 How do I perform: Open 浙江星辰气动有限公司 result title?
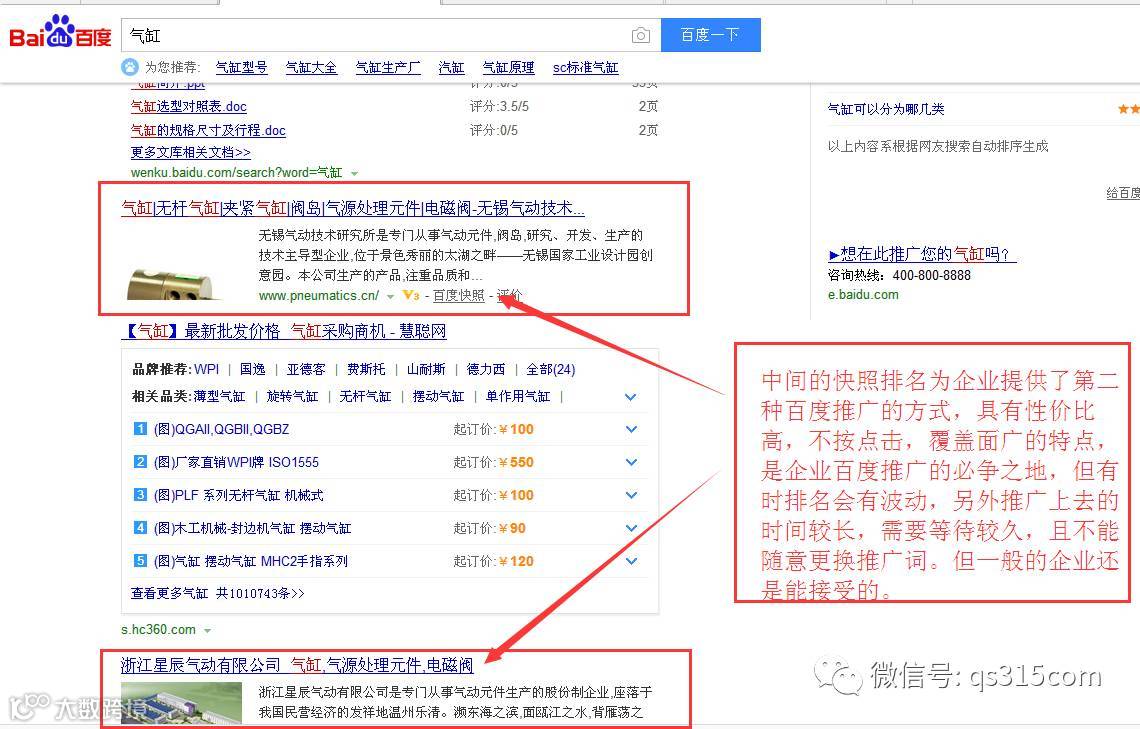click(297, 665)
